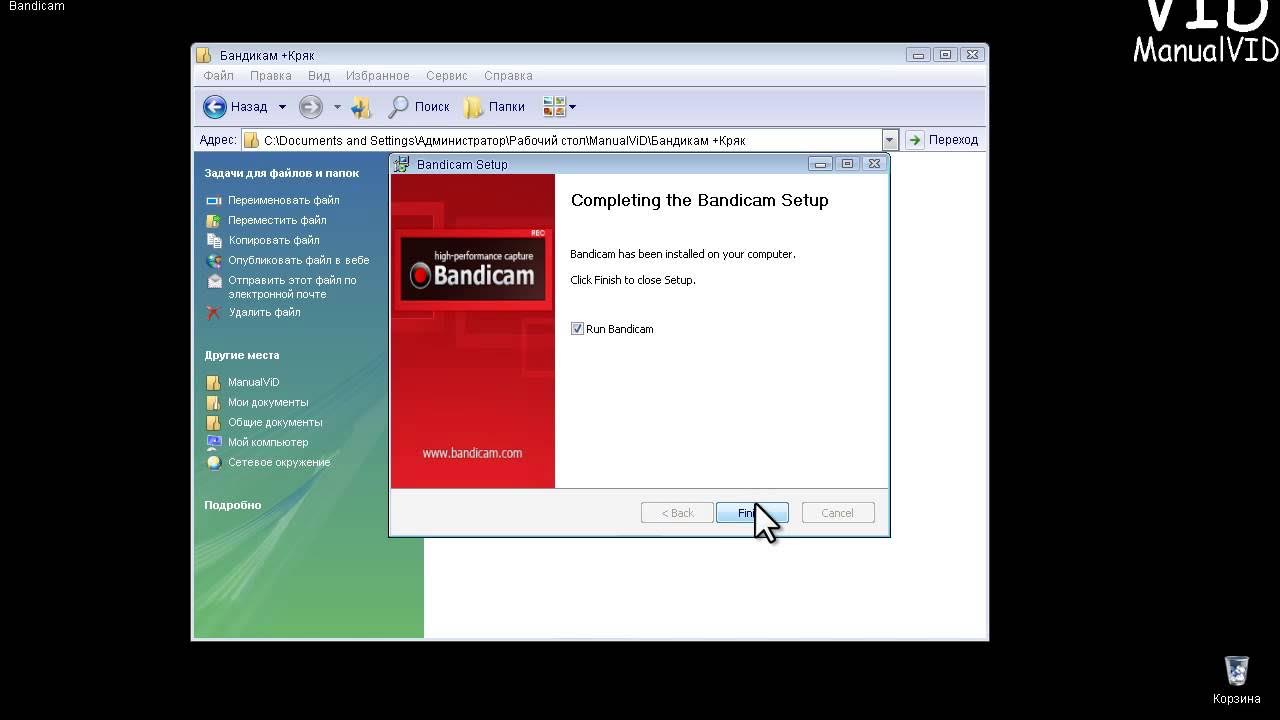The width and height of the screenshot is (1280, 720).
Task: Click the Общие документы folder icon
Action: point(213,422)
